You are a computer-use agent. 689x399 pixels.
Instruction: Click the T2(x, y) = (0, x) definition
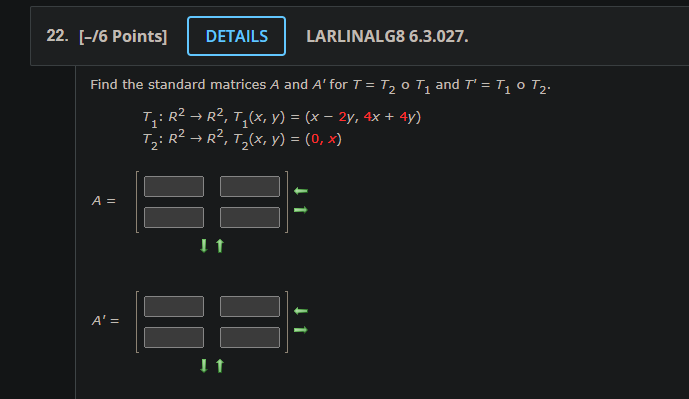(x=287, y=140)
